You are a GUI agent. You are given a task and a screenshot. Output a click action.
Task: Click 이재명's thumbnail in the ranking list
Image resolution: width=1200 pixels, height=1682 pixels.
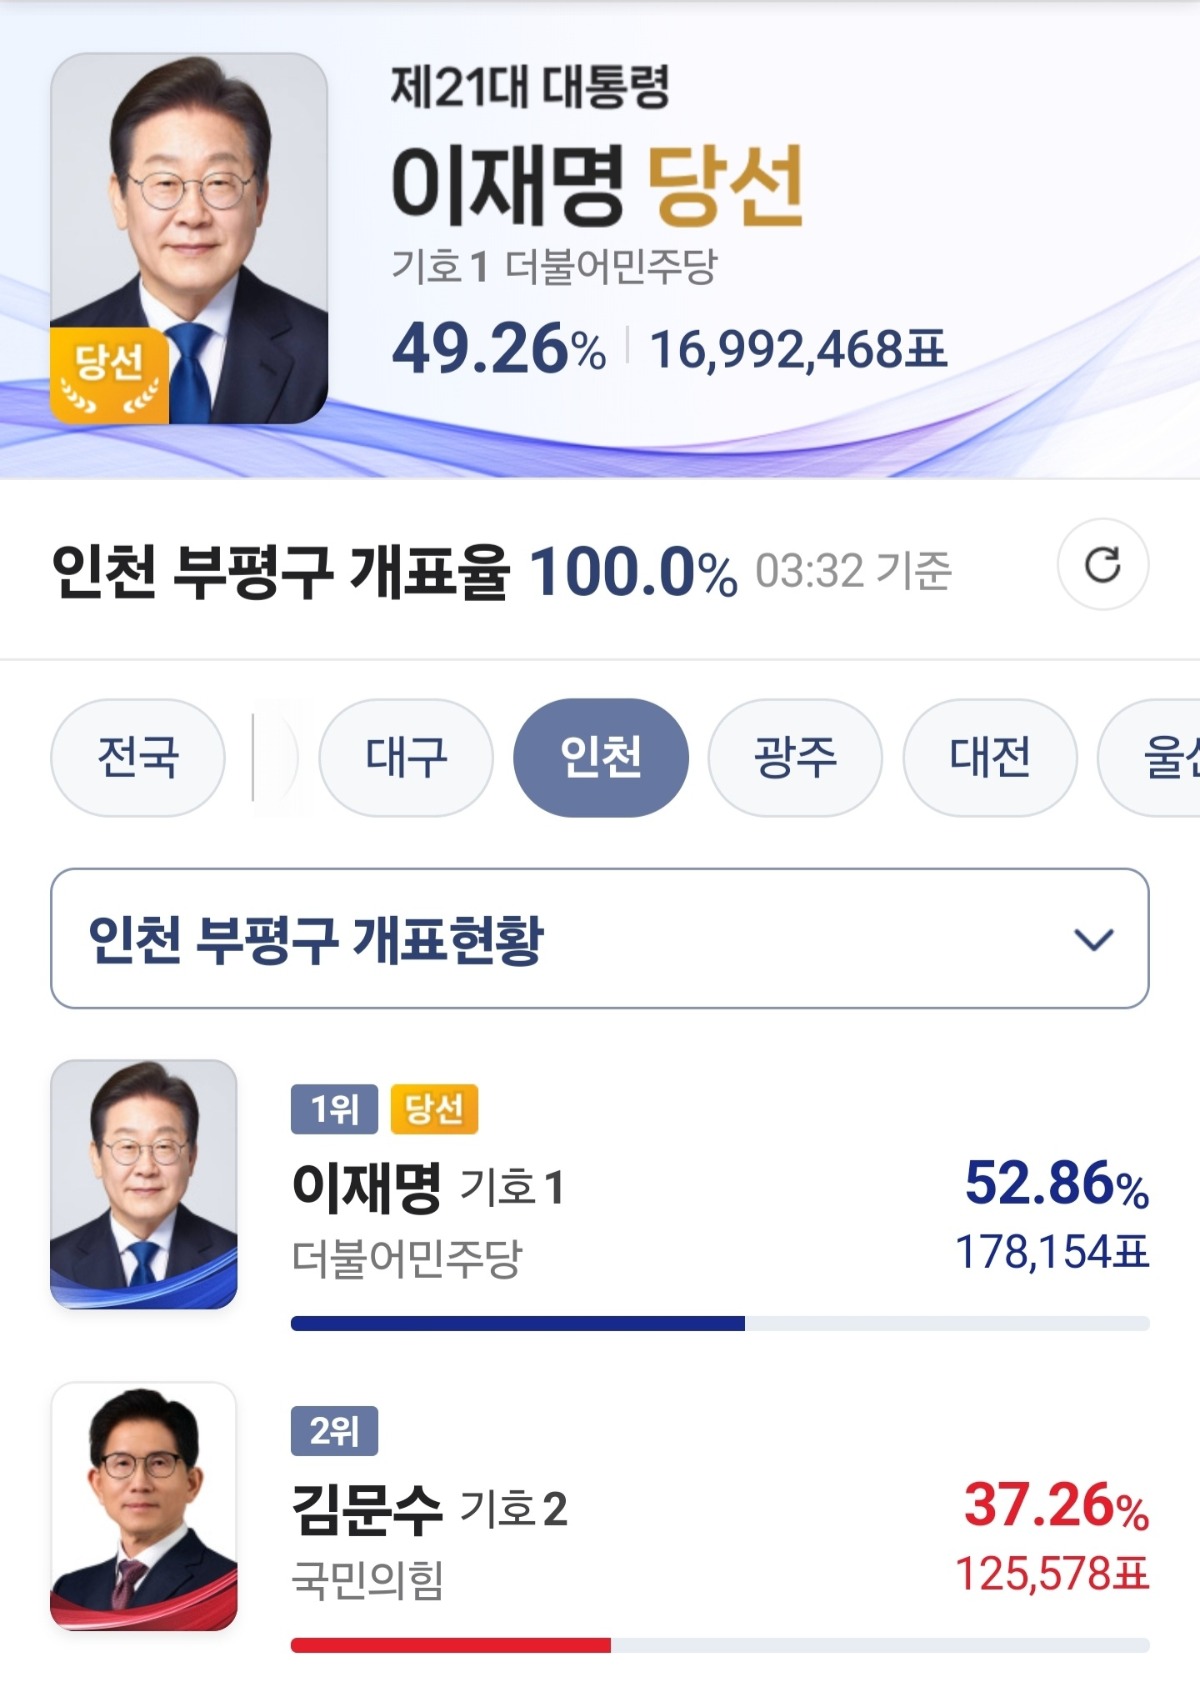tap(144, 1184)
